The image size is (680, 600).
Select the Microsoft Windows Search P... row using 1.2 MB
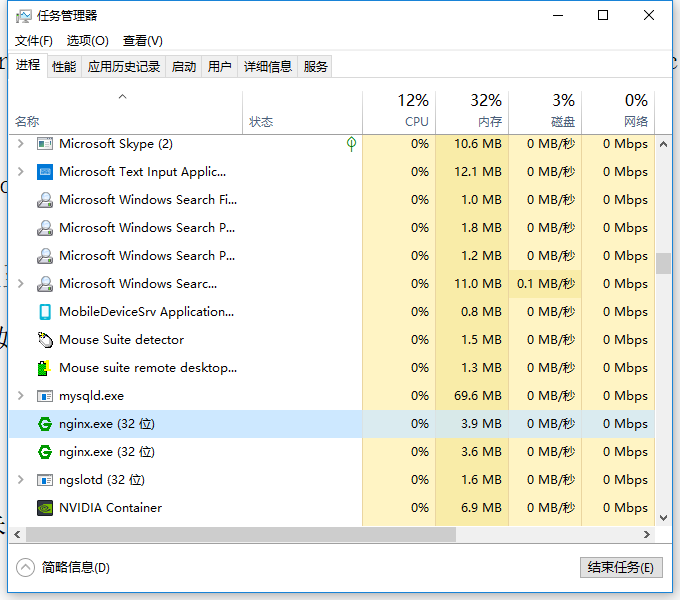(x=332, y=256)
